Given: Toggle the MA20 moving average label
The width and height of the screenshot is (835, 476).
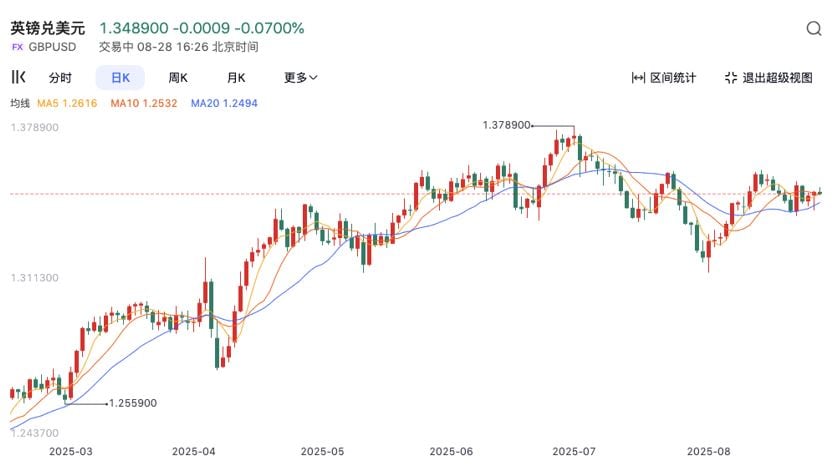Looking at the screenshot, I should (x=224, y=103).
